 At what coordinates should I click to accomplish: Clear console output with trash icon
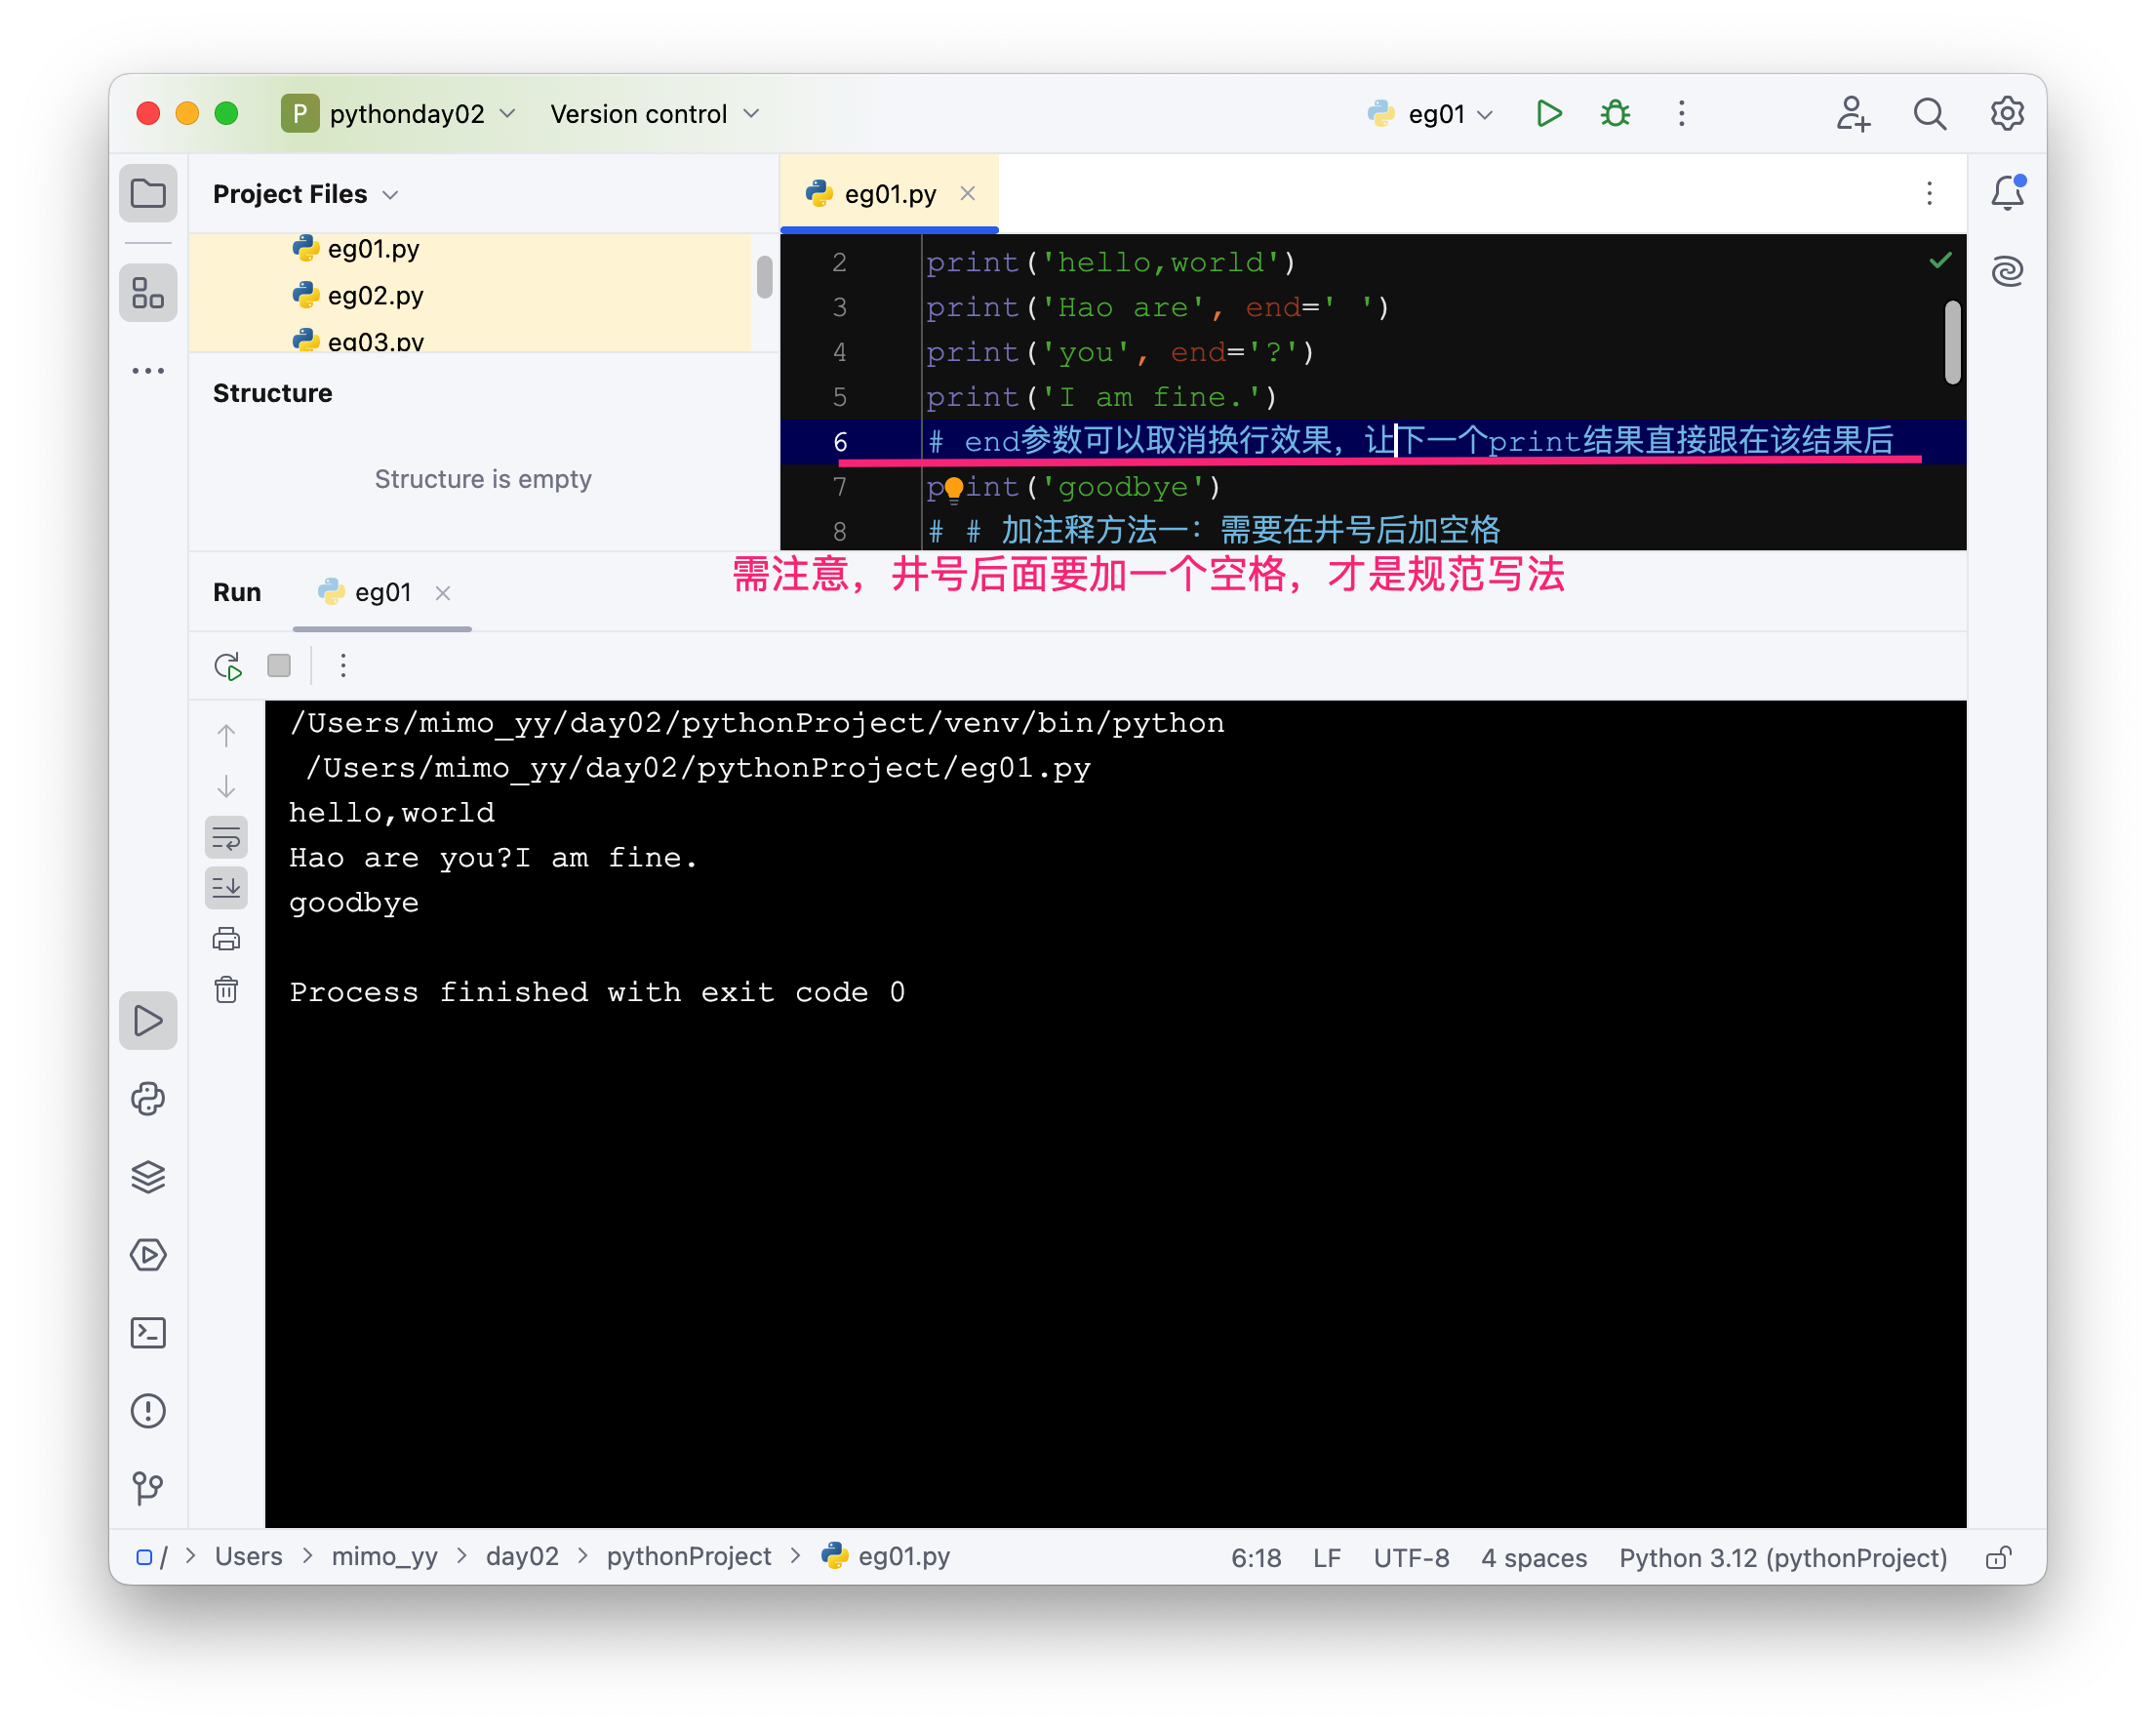click(227, 990)
